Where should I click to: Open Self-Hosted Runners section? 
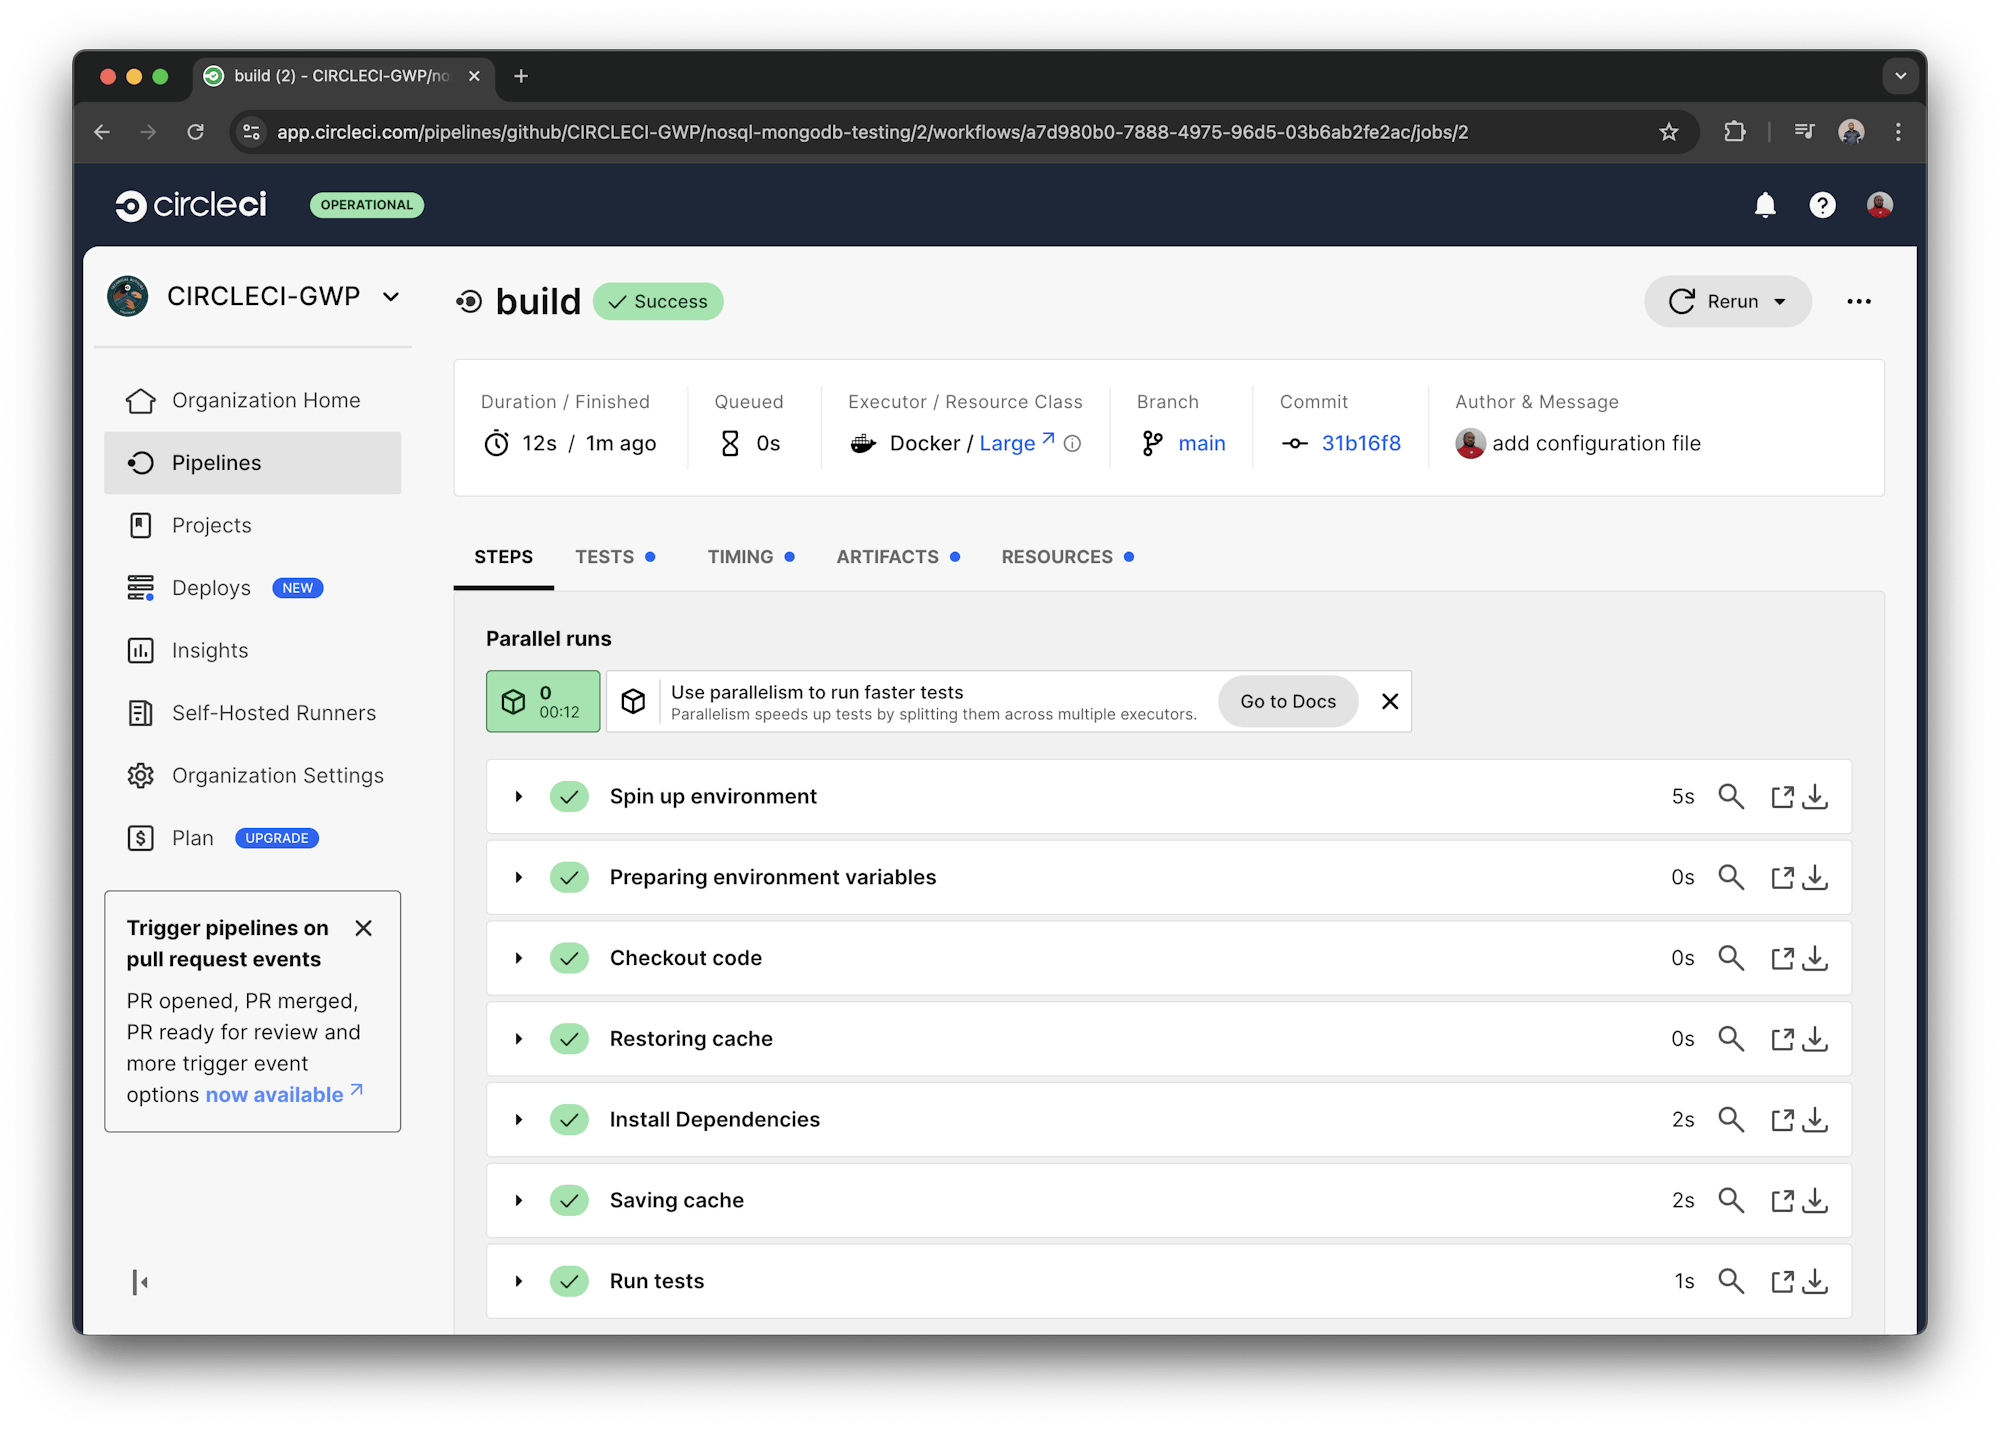(273, 712)
